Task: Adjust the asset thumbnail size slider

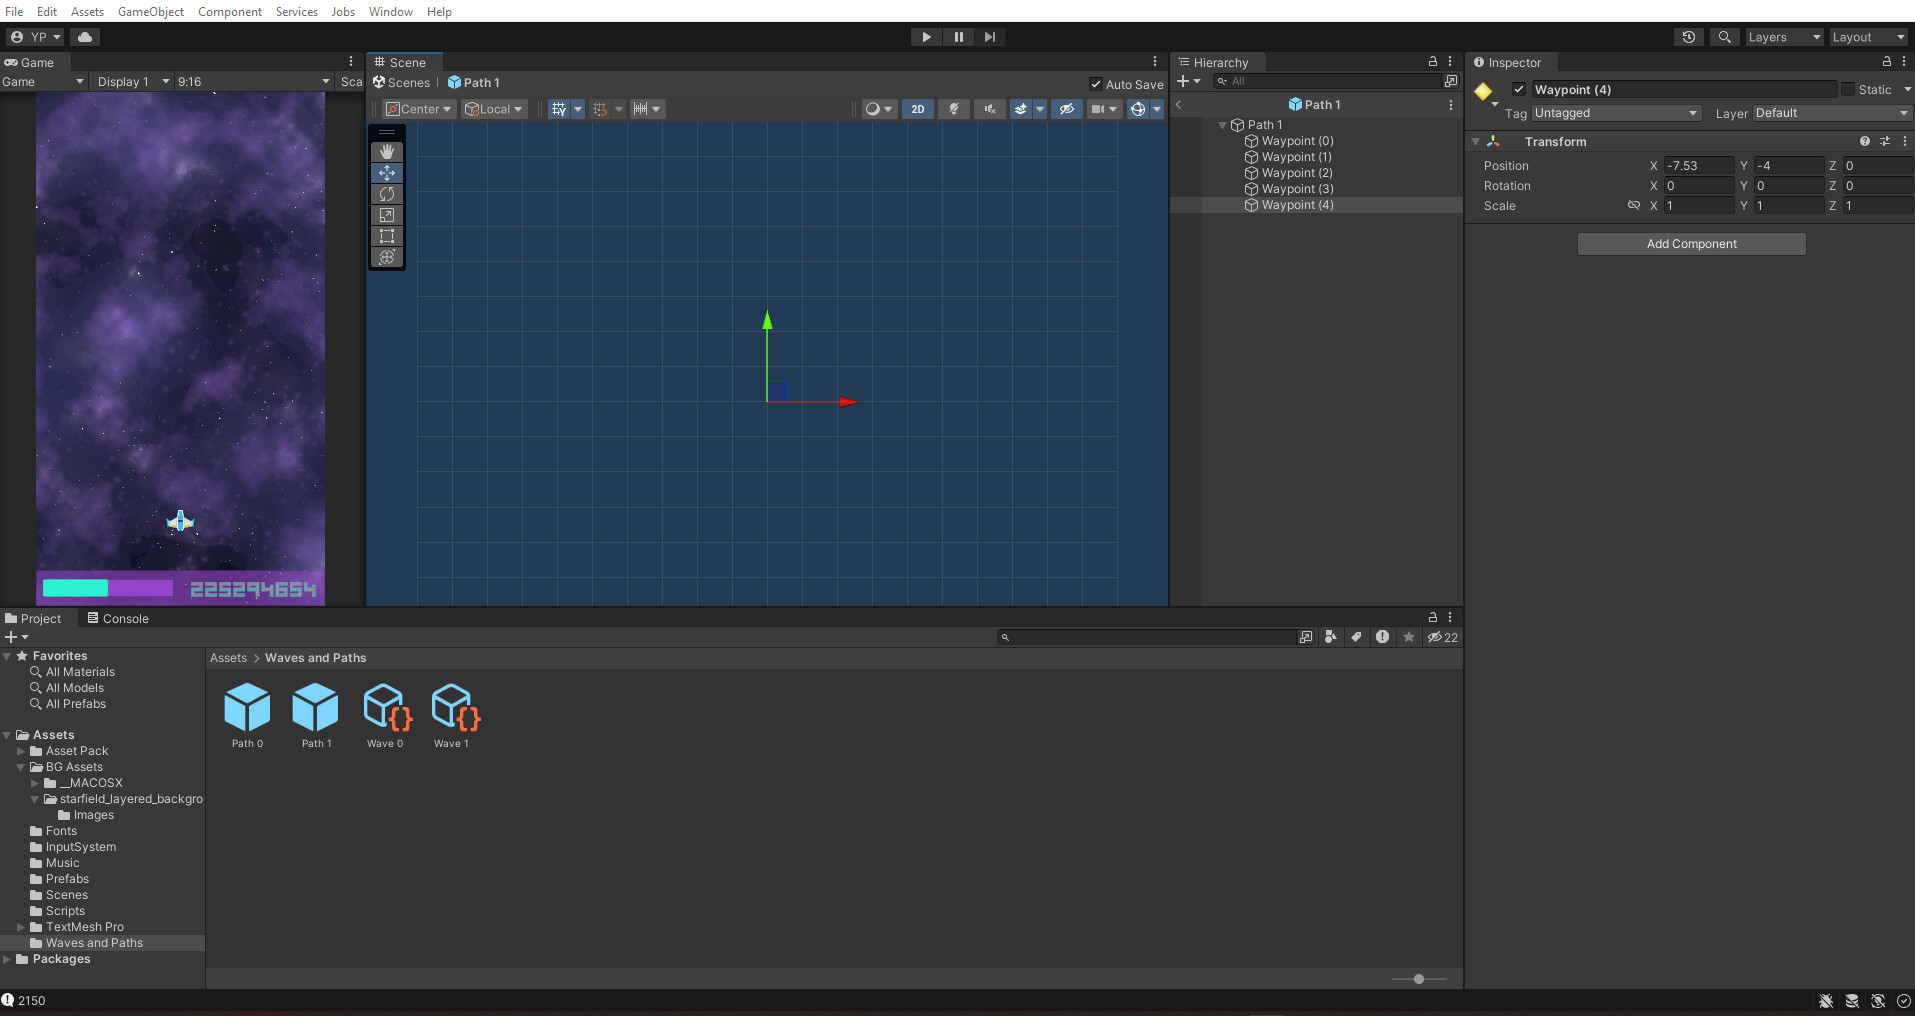Action: [1420, 979]
